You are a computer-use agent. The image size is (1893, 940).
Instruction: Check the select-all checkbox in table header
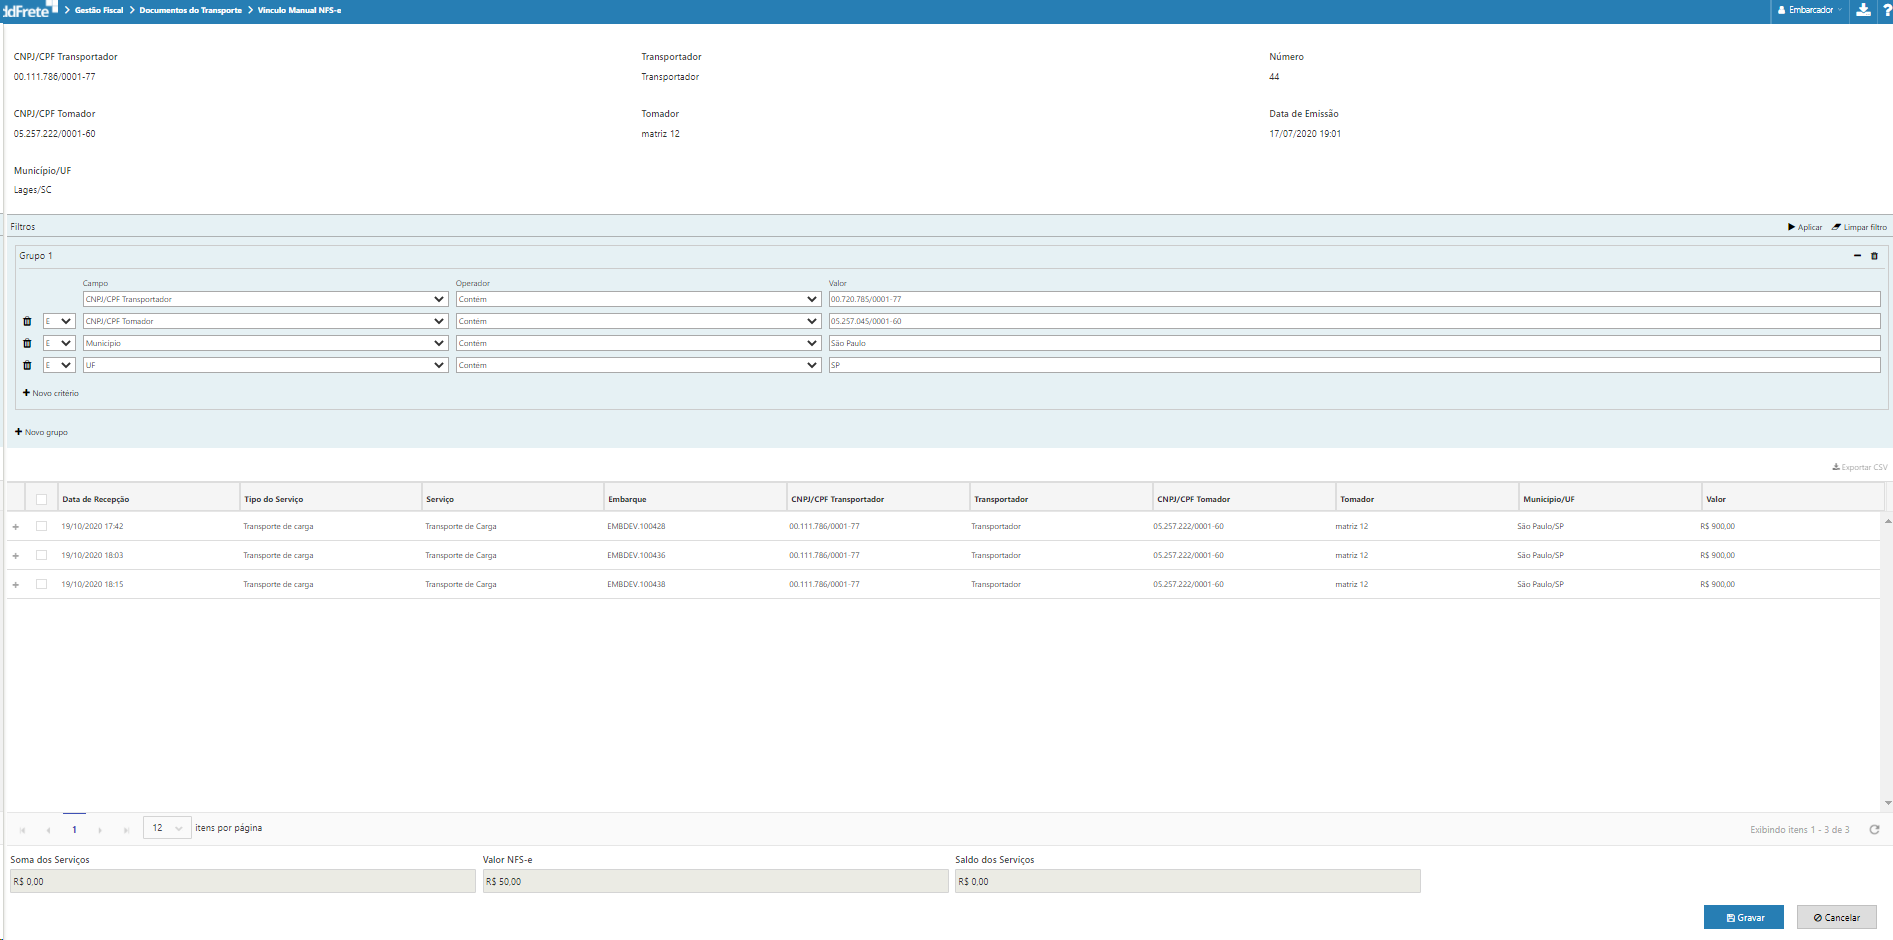coord(41,499)
